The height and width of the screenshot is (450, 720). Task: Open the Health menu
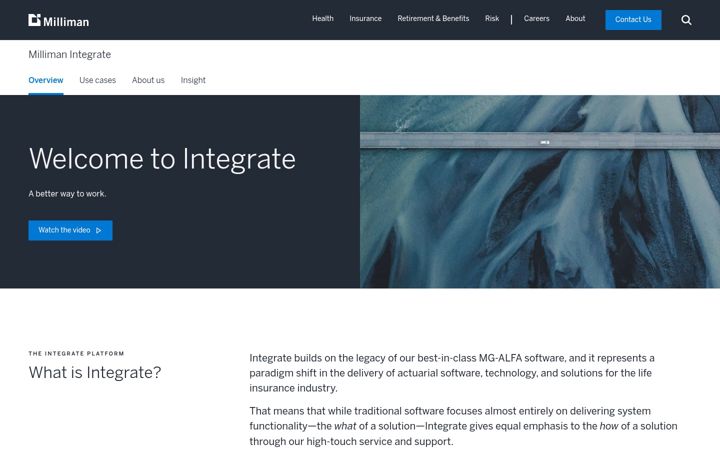(323, 18)
